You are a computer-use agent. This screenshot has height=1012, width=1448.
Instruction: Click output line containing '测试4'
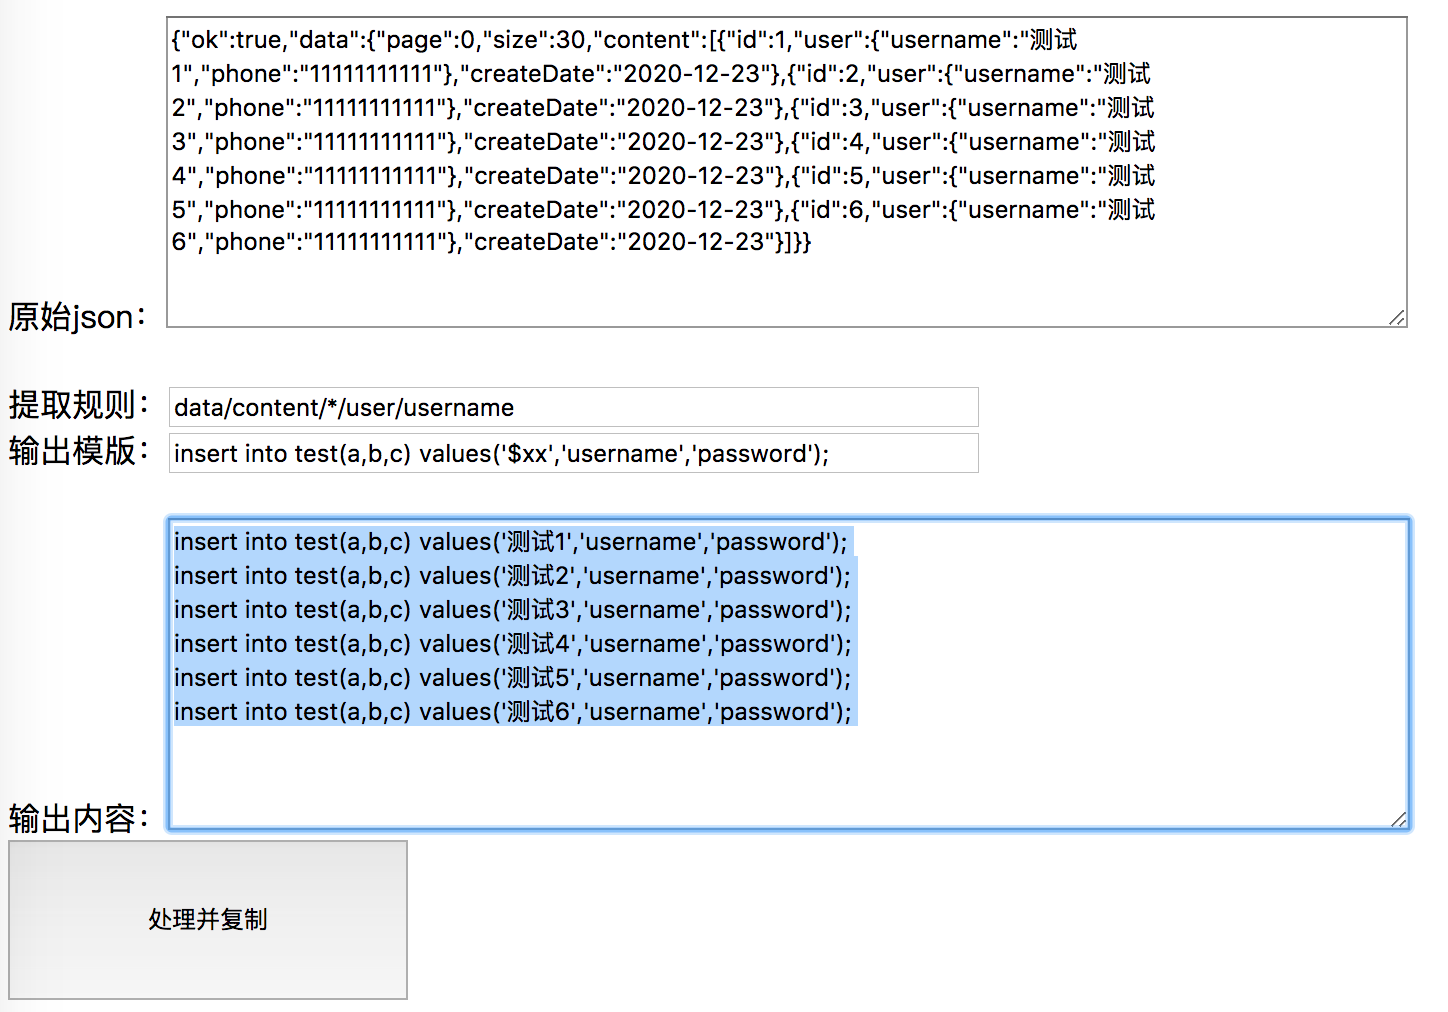tap(513, 644)
